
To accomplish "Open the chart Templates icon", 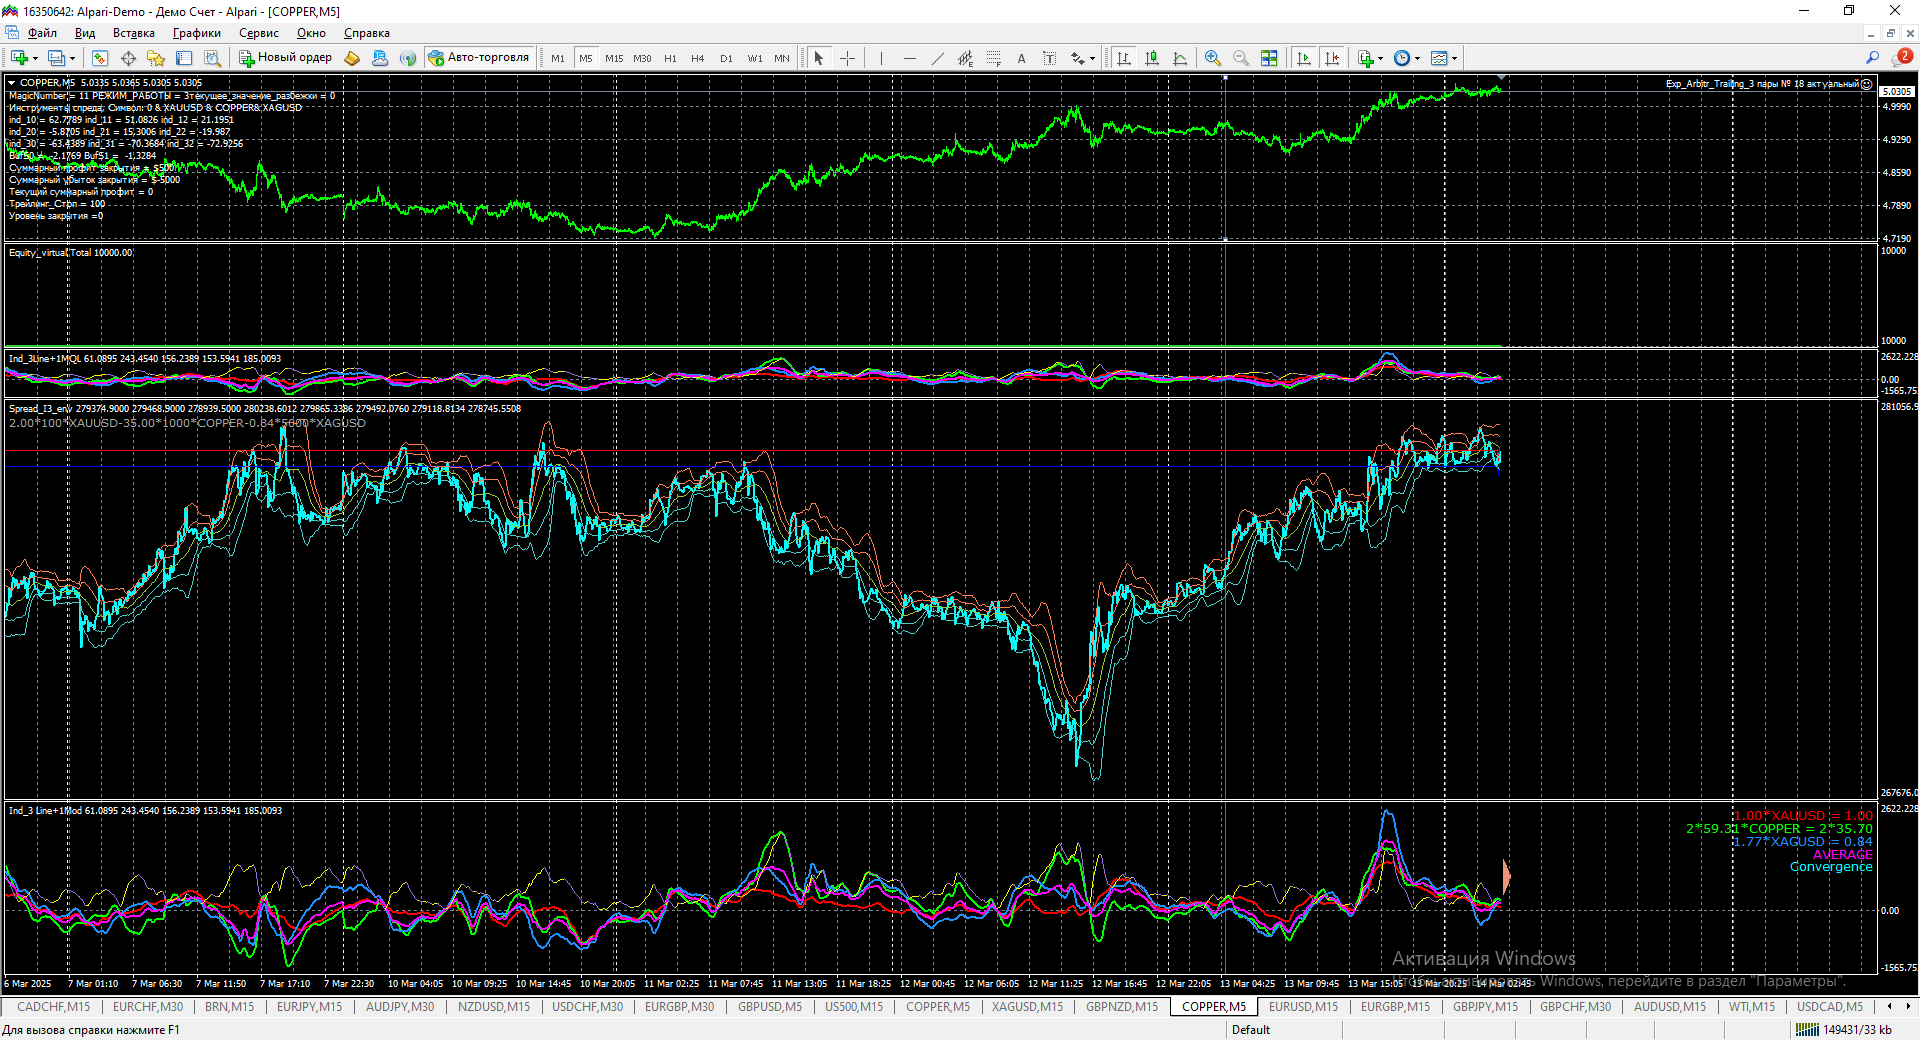I will [x=1439, y=58].
